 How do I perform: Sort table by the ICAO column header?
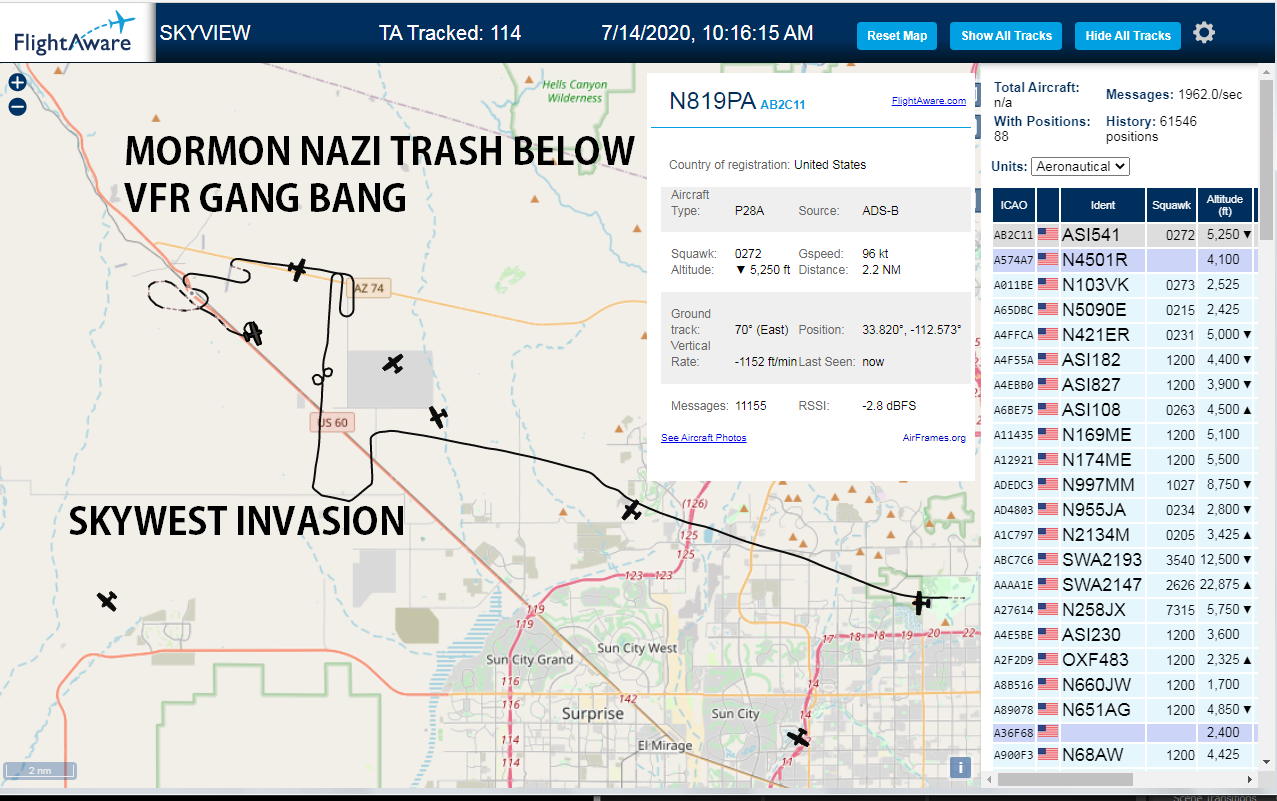click(x=1014, y=205)
